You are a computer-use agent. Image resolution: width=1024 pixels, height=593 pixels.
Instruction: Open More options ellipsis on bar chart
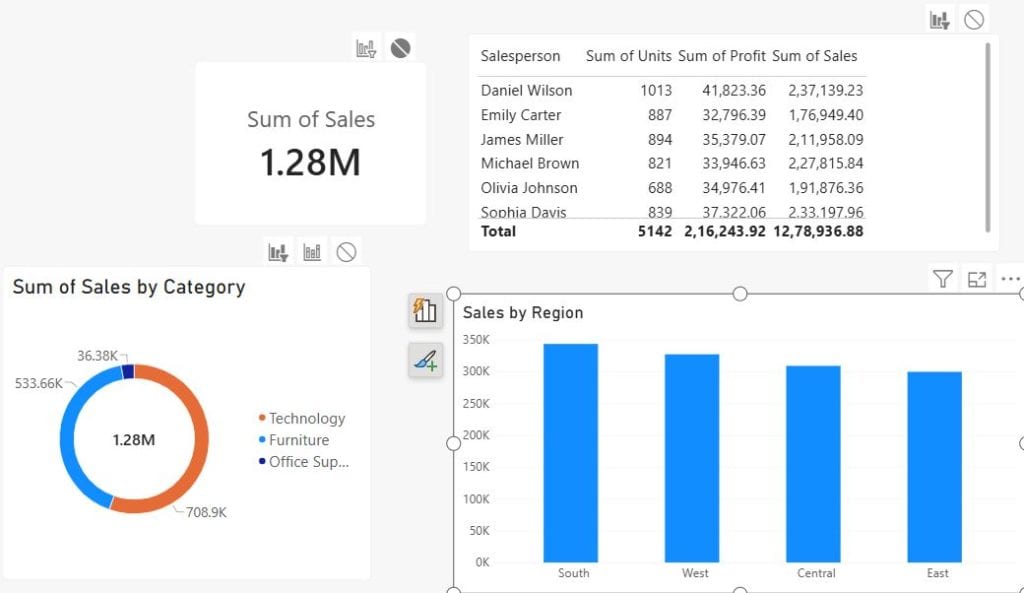pos(1010,280)
